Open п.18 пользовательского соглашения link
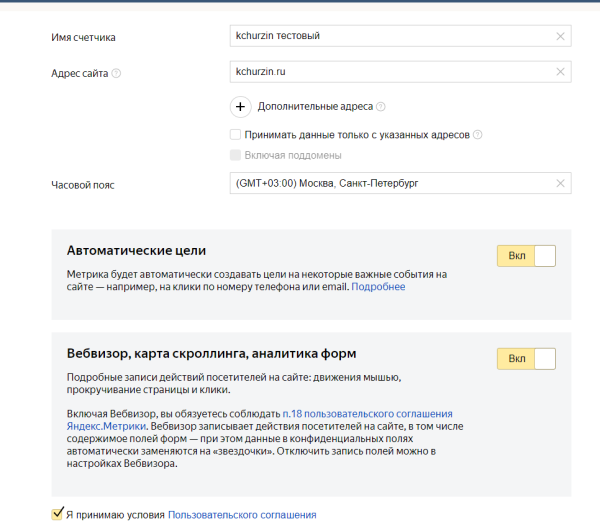 (367, 413)
